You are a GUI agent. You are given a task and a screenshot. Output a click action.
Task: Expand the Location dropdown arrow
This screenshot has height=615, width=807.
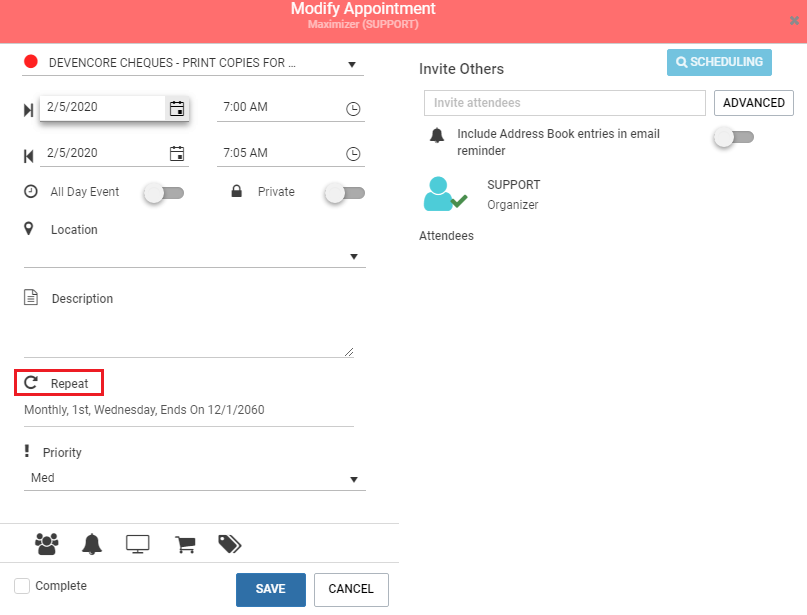(x=354, y=256)
